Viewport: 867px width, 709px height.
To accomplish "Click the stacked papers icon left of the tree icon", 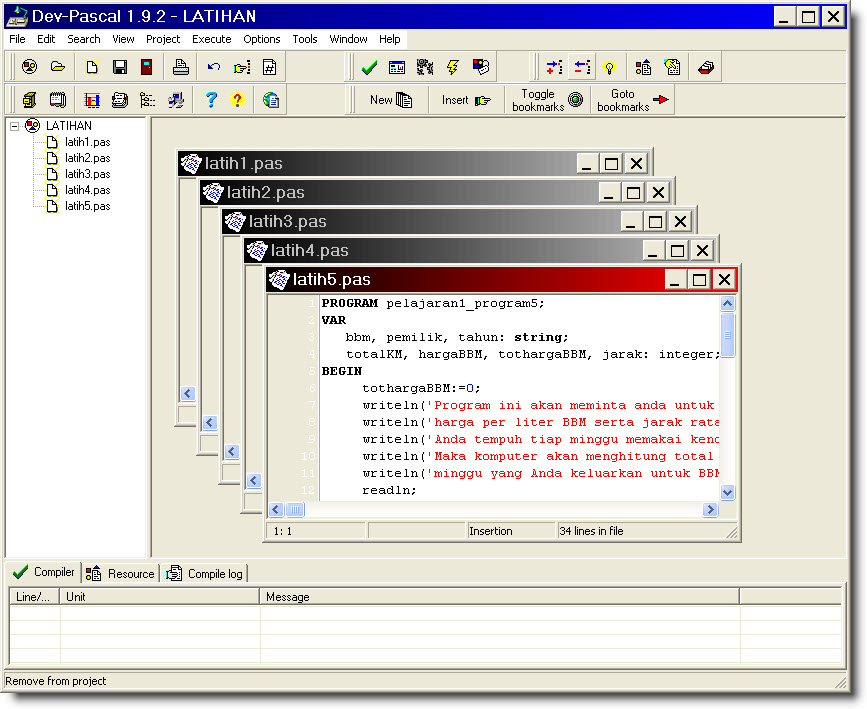I will (x=119, y=100).
